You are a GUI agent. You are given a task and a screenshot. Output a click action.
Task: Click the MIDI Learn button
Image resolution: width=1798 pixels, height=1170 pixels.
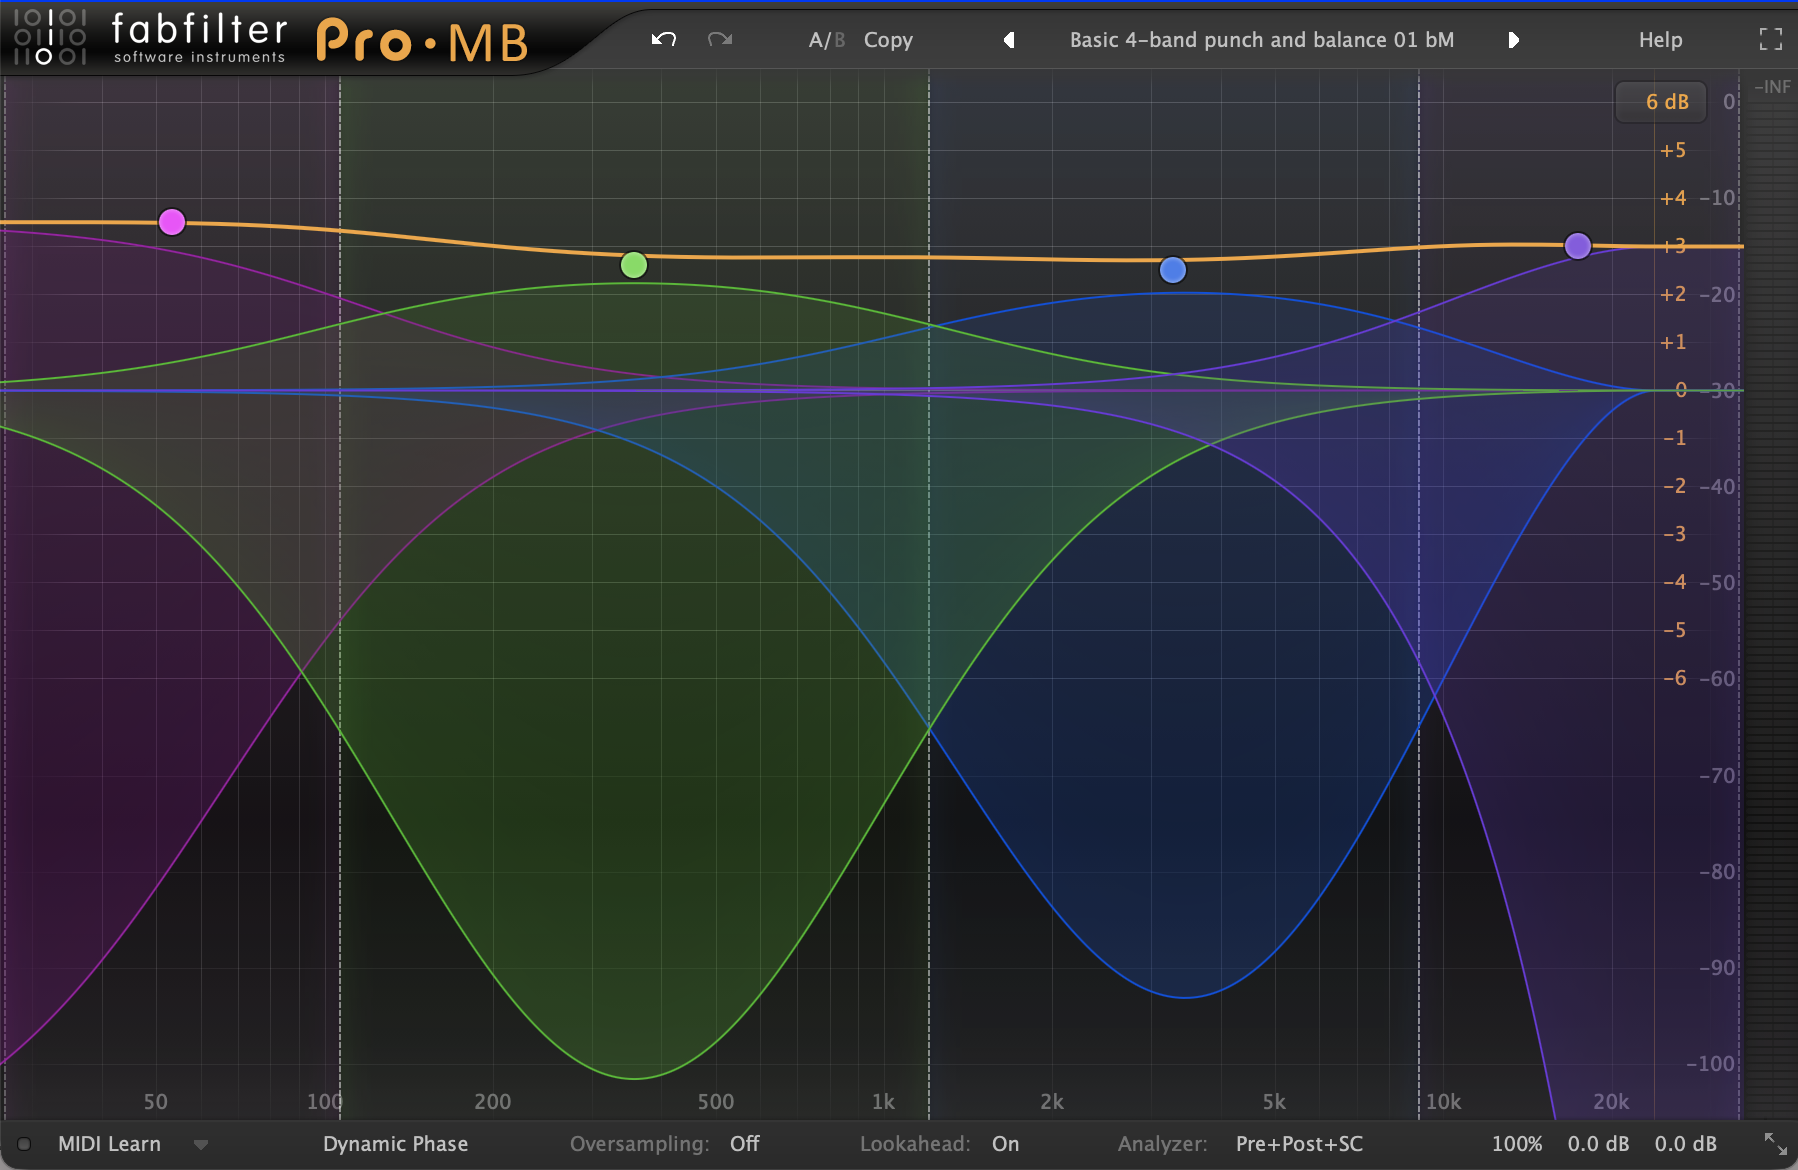[x=109, y=1144]
